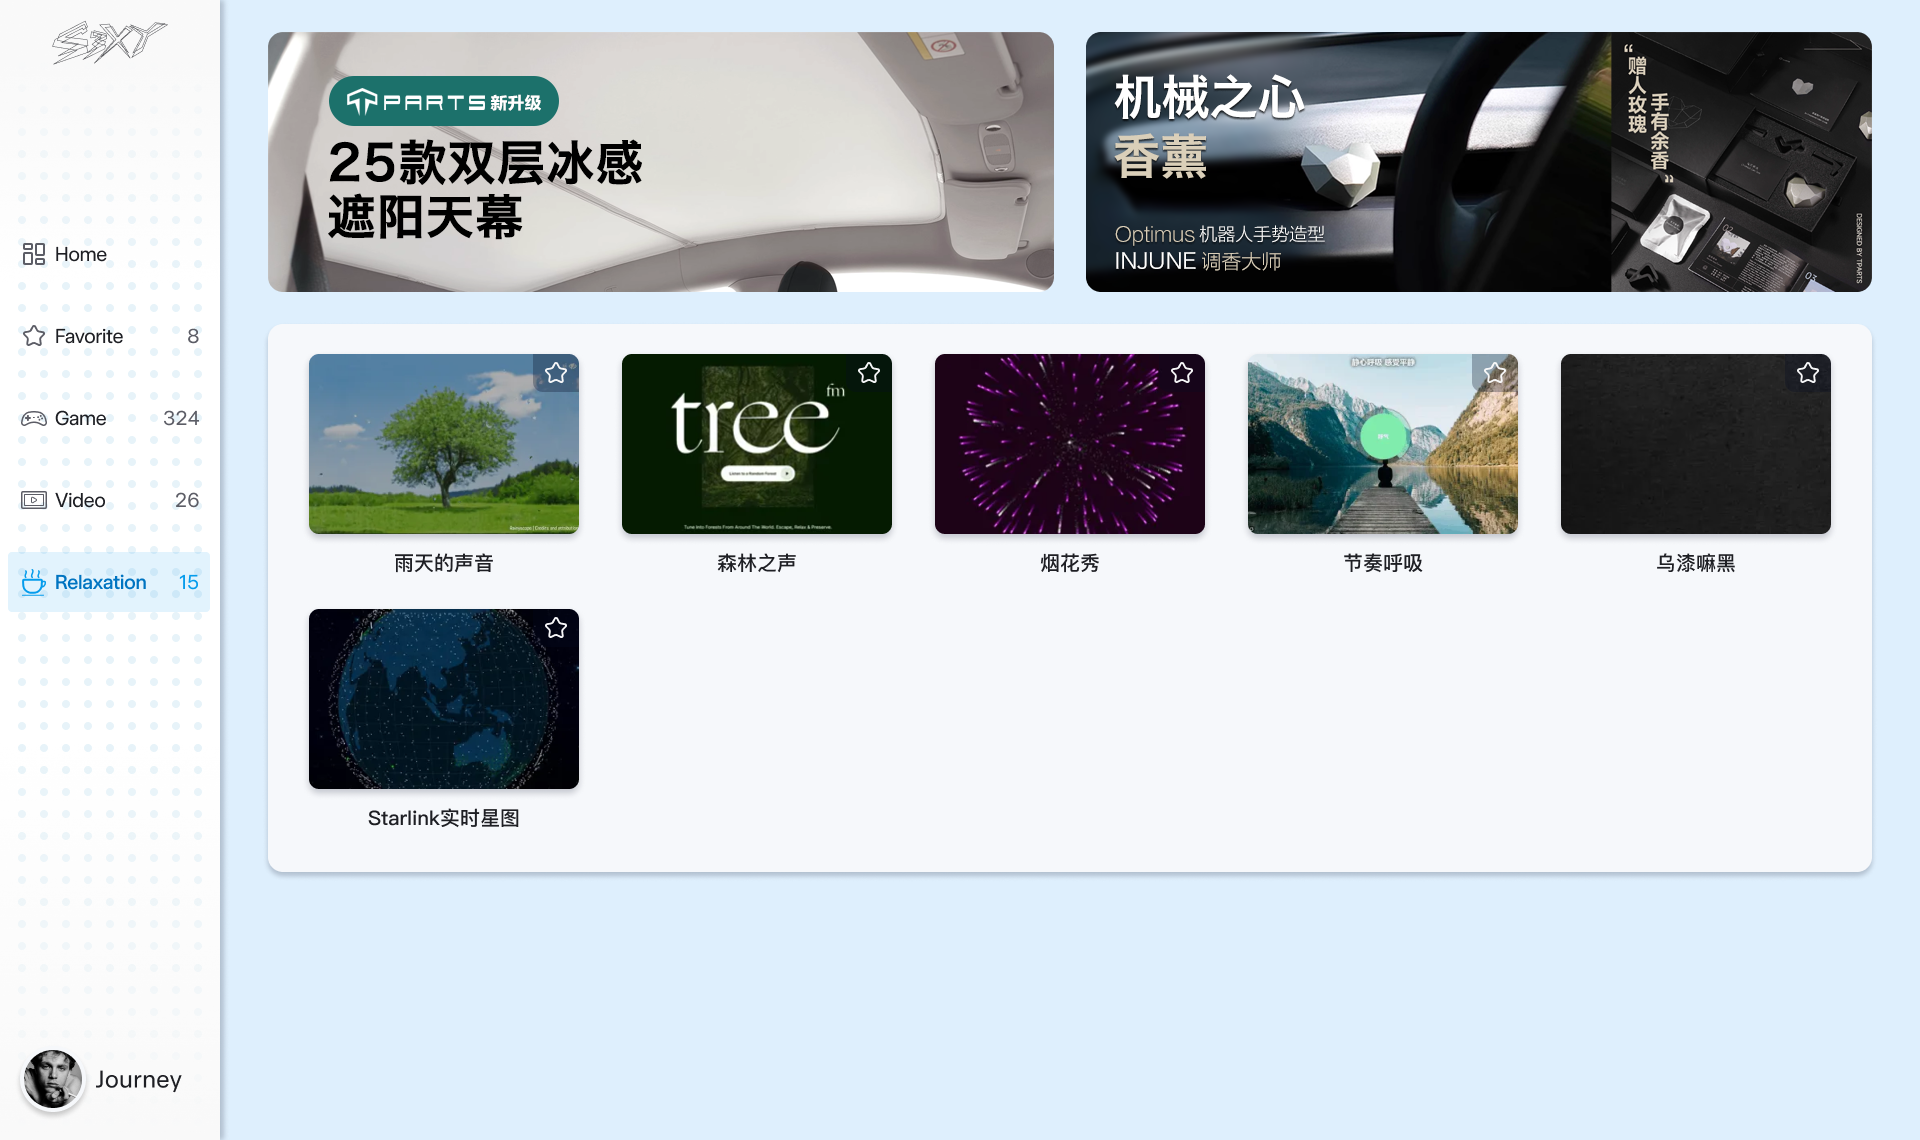Click the PARTS新升级 badge
1920x1140 pixels.
click(x=444, y=101)
